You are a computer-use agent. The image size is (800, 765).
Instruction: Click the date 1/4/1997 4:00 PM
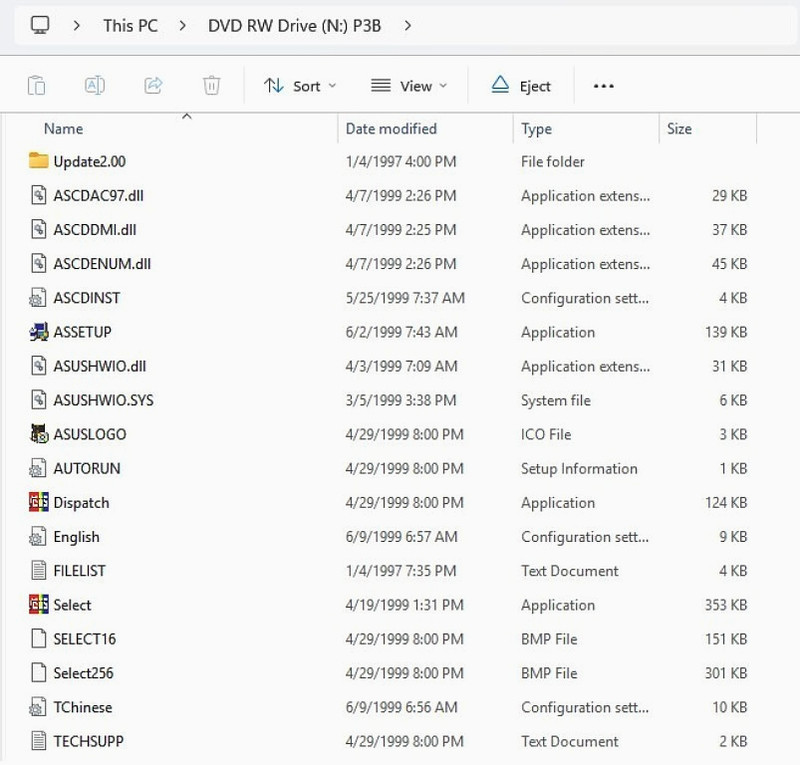click(401, 162)
